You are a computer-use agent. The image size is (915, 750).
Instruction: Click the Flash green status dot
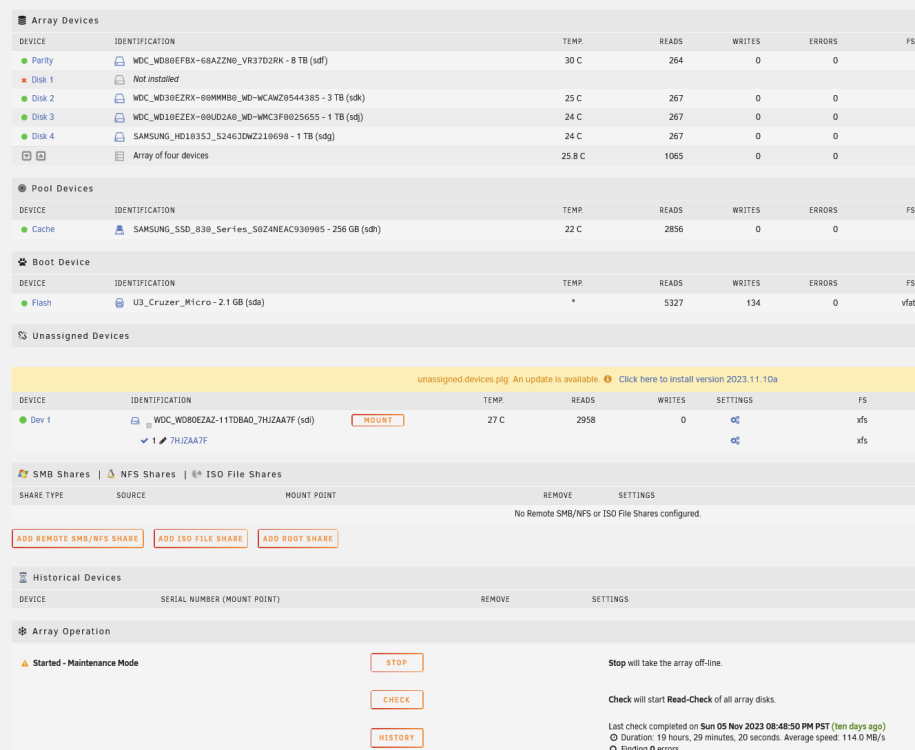coord(24,303)
